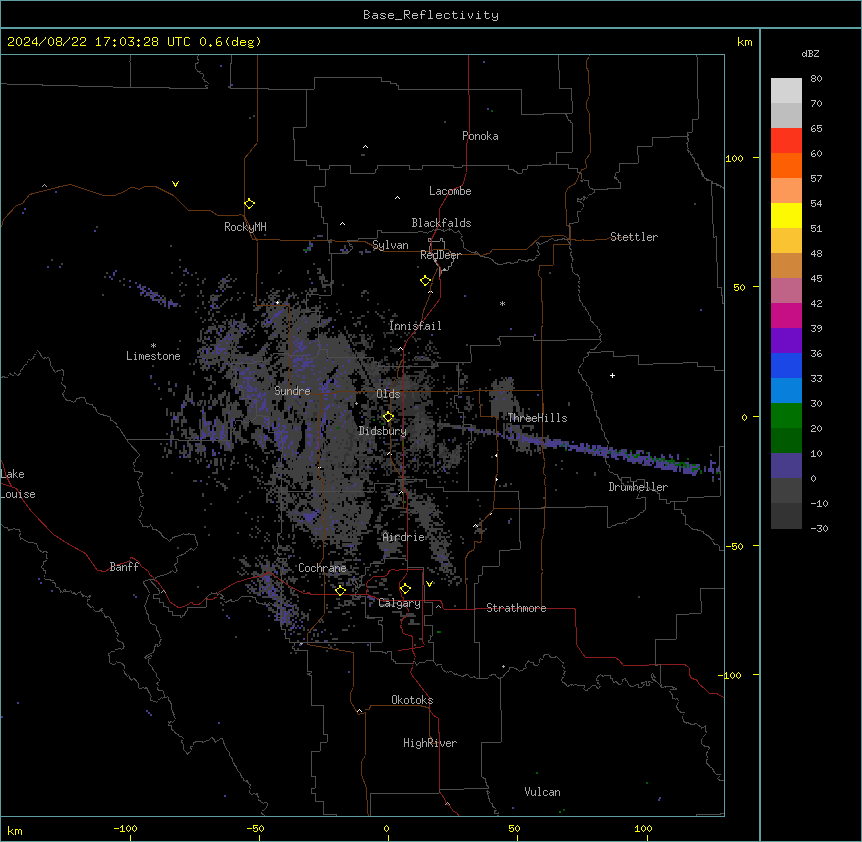Image resolution: width=862 pixels, height=842 pixels.
Task: Click the Lake Louise label
Action: [x=18, y=484]
